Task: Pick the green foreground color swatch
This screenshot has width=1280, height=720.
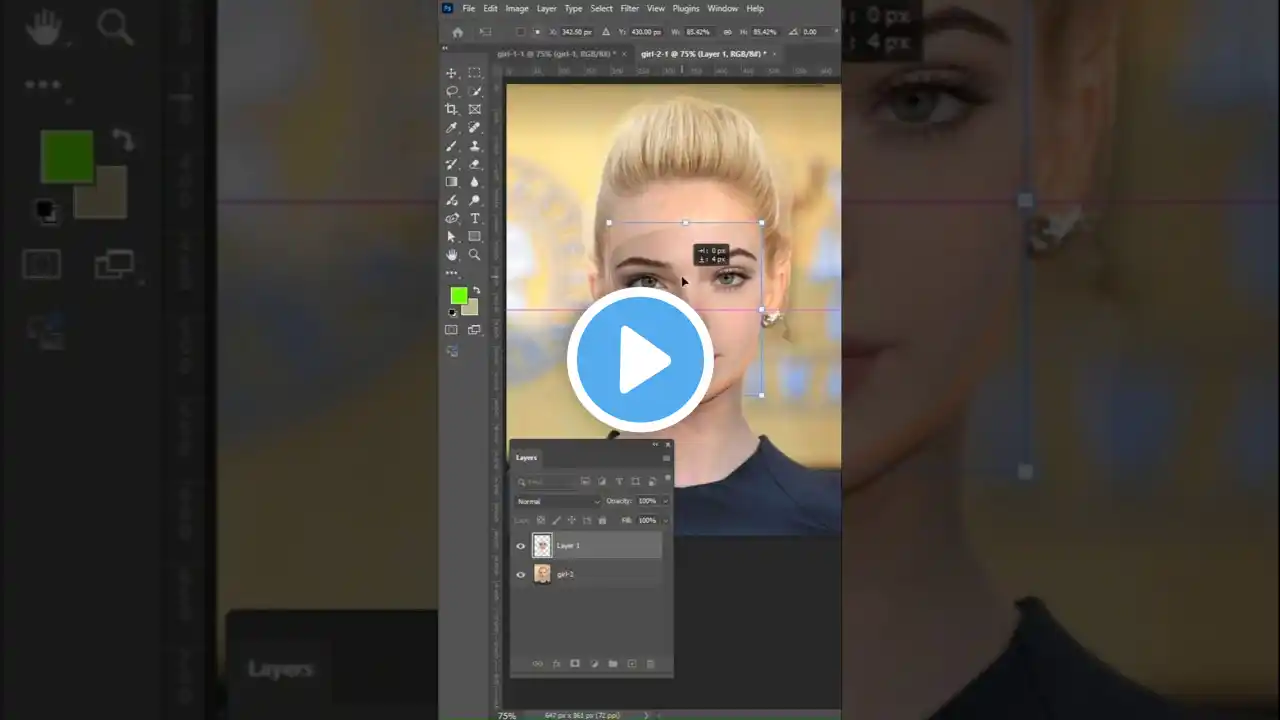Action: point(458,295)
